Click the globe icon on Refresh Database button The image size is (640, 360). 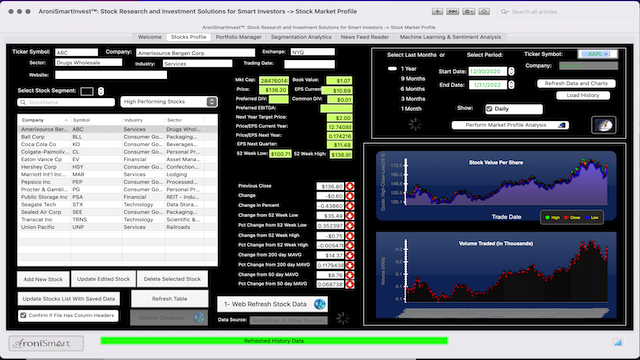199,318
